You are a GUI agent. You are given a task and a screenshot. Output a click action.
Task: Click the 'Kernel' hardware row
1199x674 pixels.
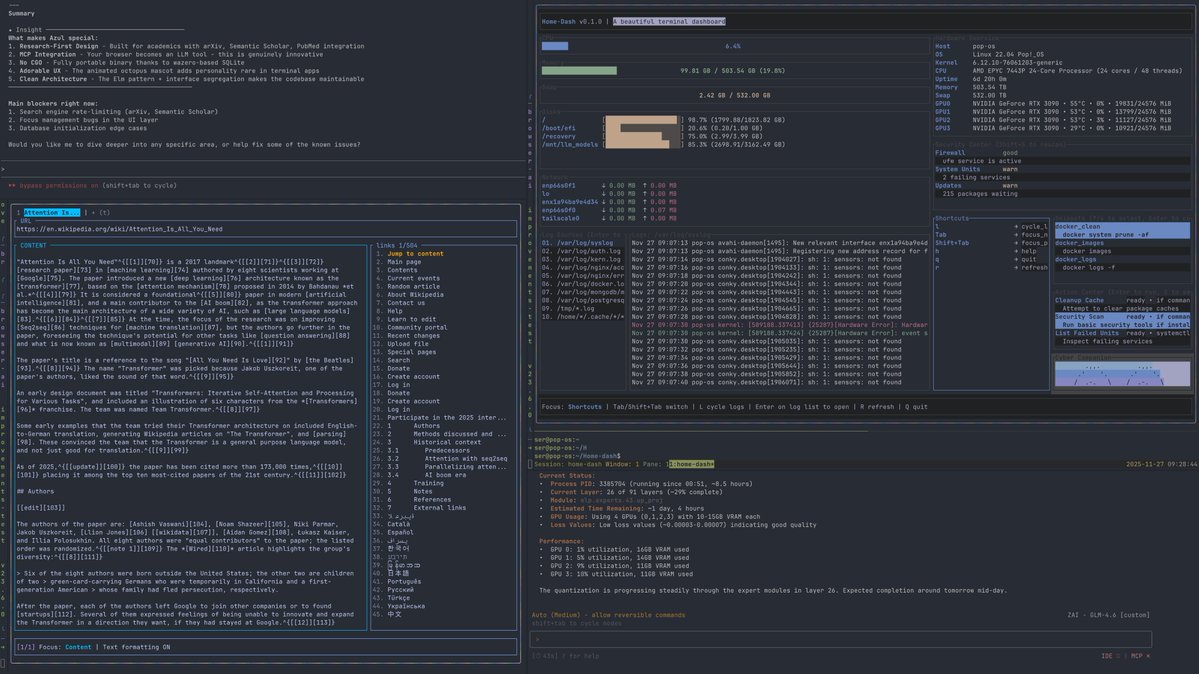pyautogui.click(x=999, y=63)
